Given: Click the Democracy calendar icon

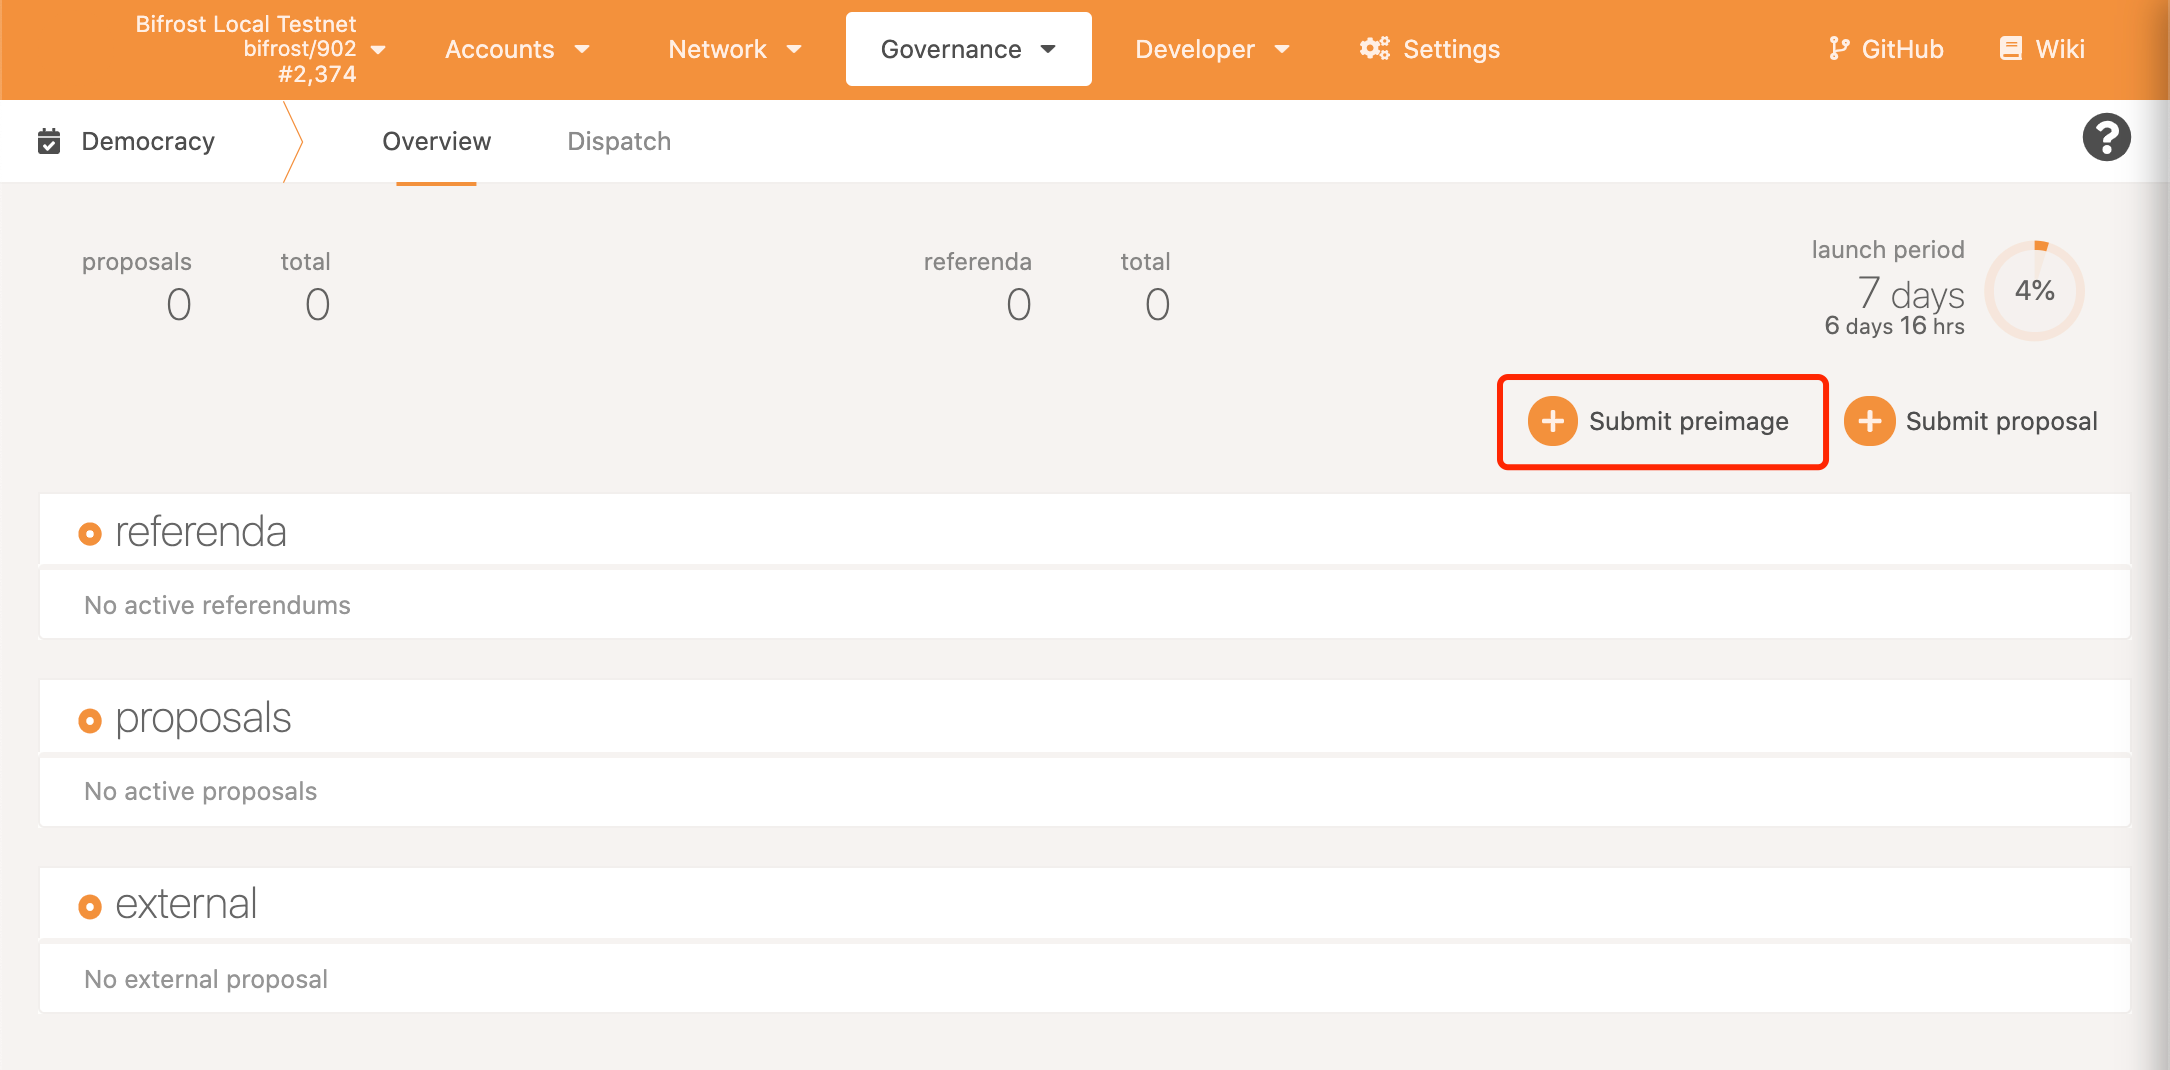Looking at the screenshot, I should 49,141.
